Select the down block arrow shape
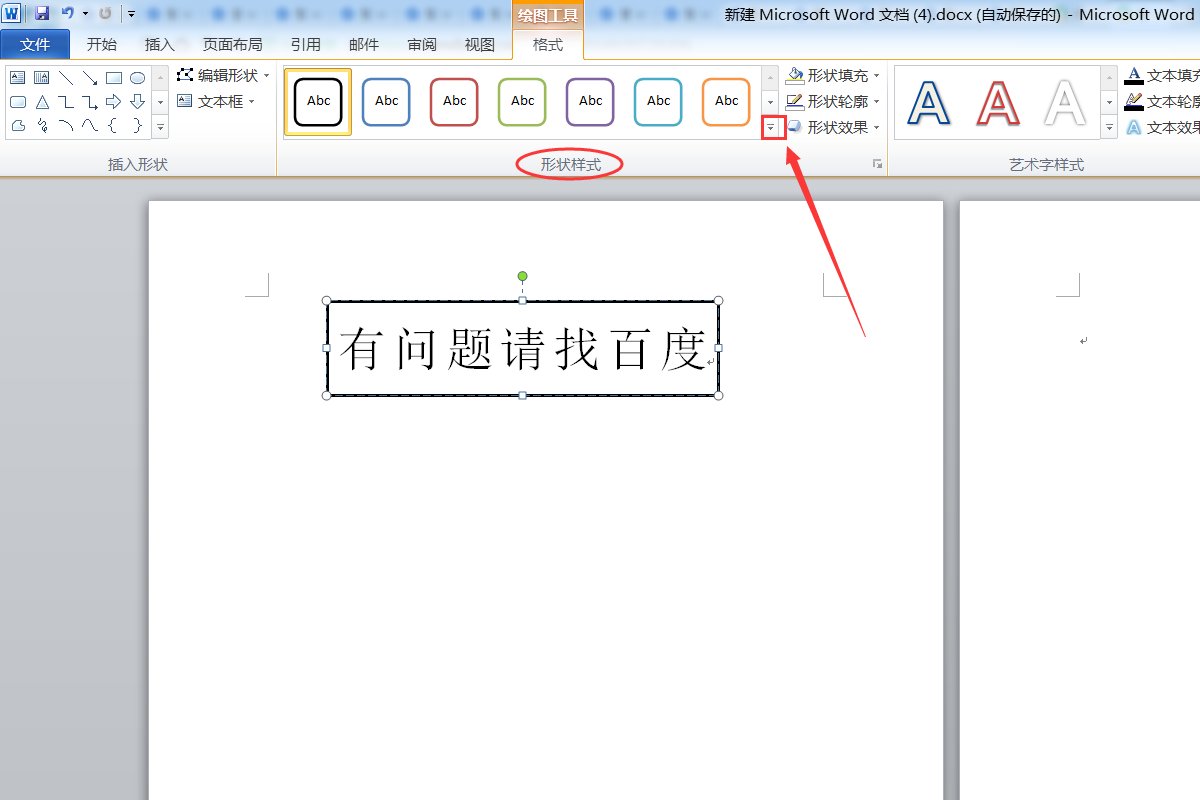Viewport: 1200px width, 800px height. [138, 101]
